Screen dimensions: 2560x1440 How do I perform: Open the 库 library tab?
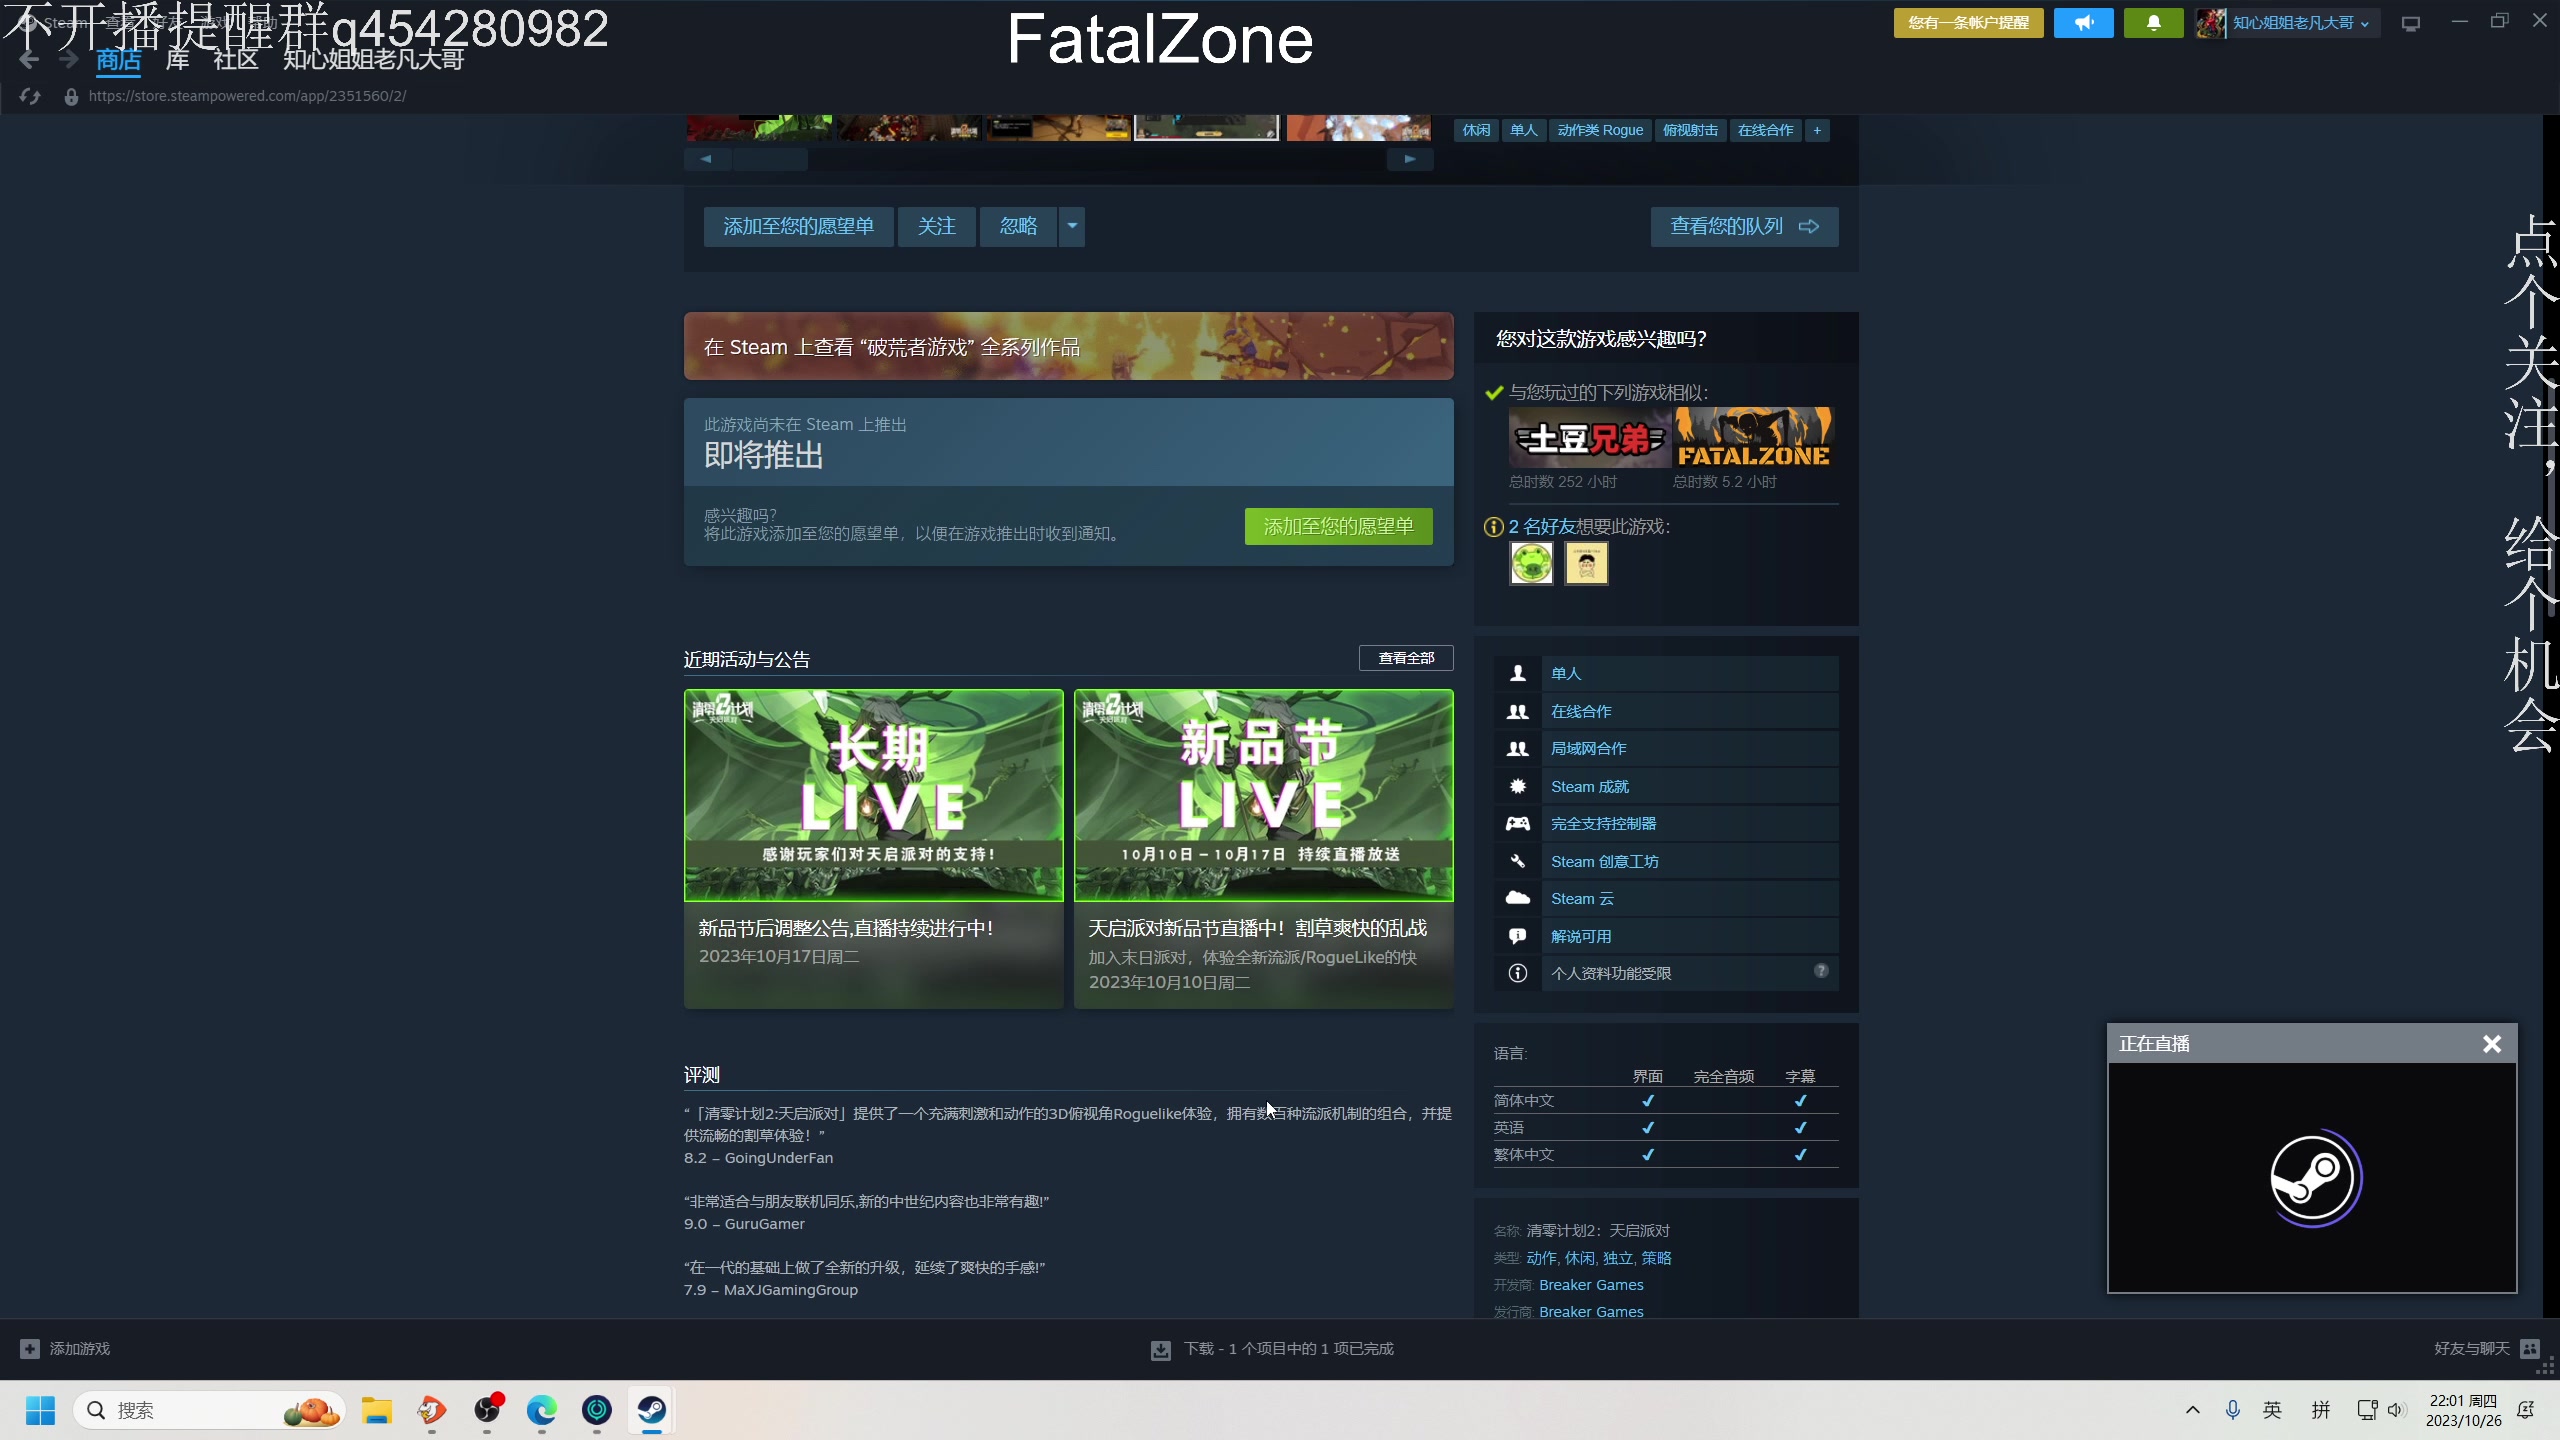[177, 60]
